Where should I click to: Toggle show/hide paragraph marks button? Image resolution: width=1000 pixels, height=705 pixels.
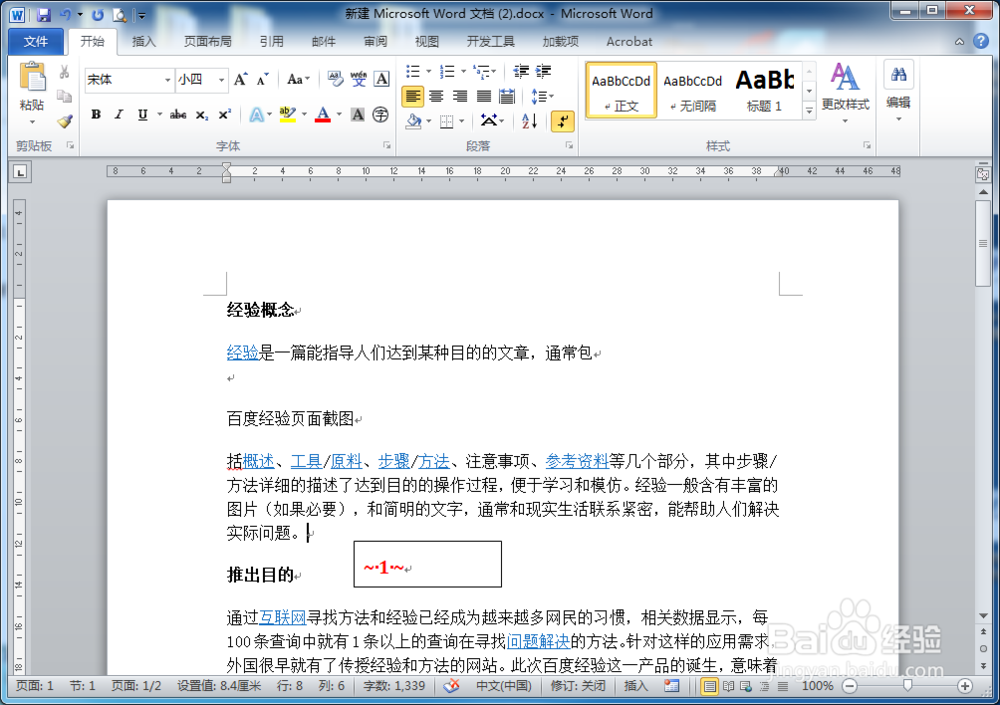(x=562, y=121)
